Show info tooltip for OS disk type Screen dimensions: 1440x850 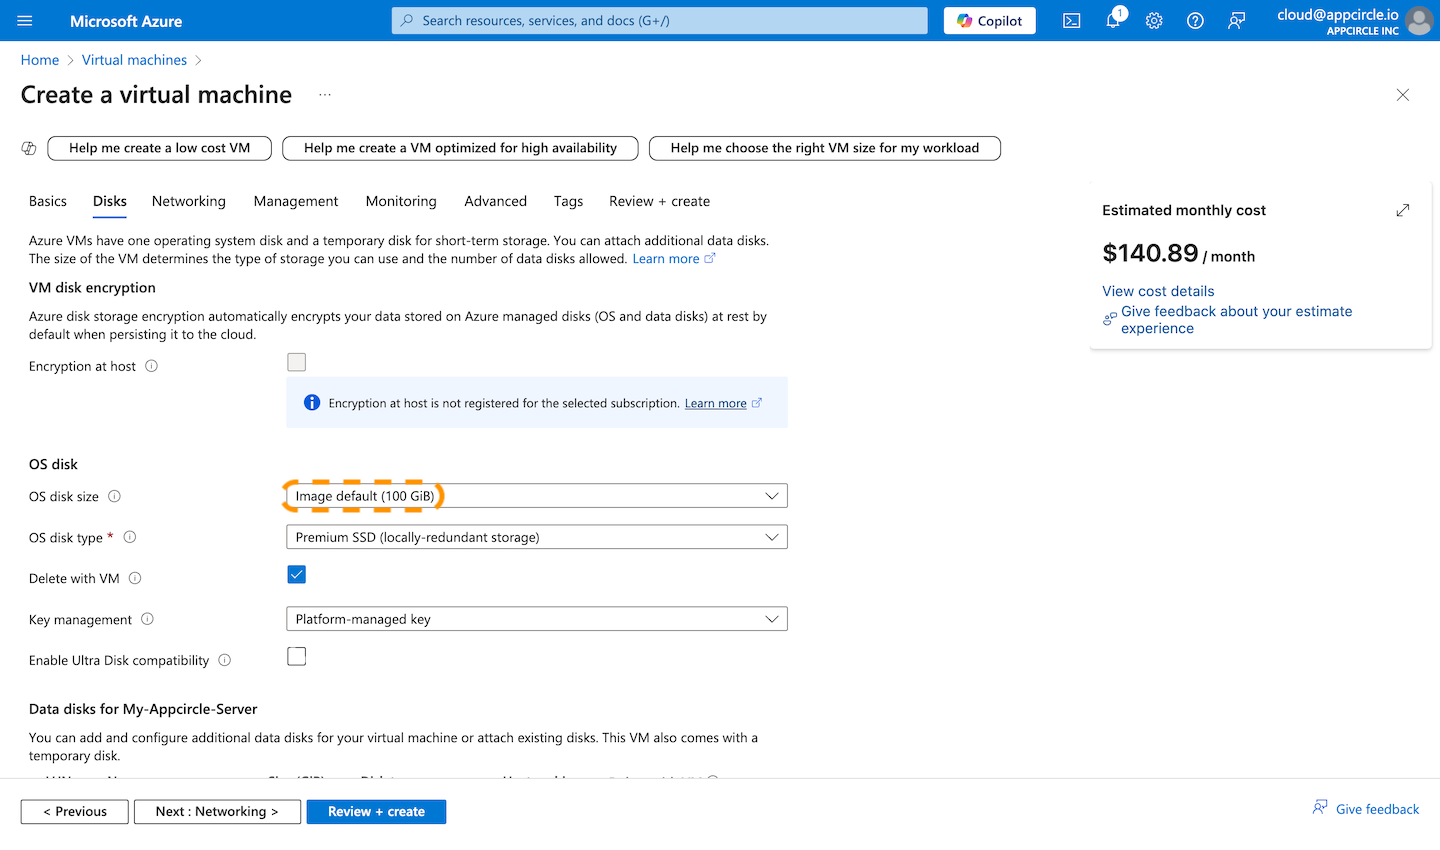click(x=130, y=537)
